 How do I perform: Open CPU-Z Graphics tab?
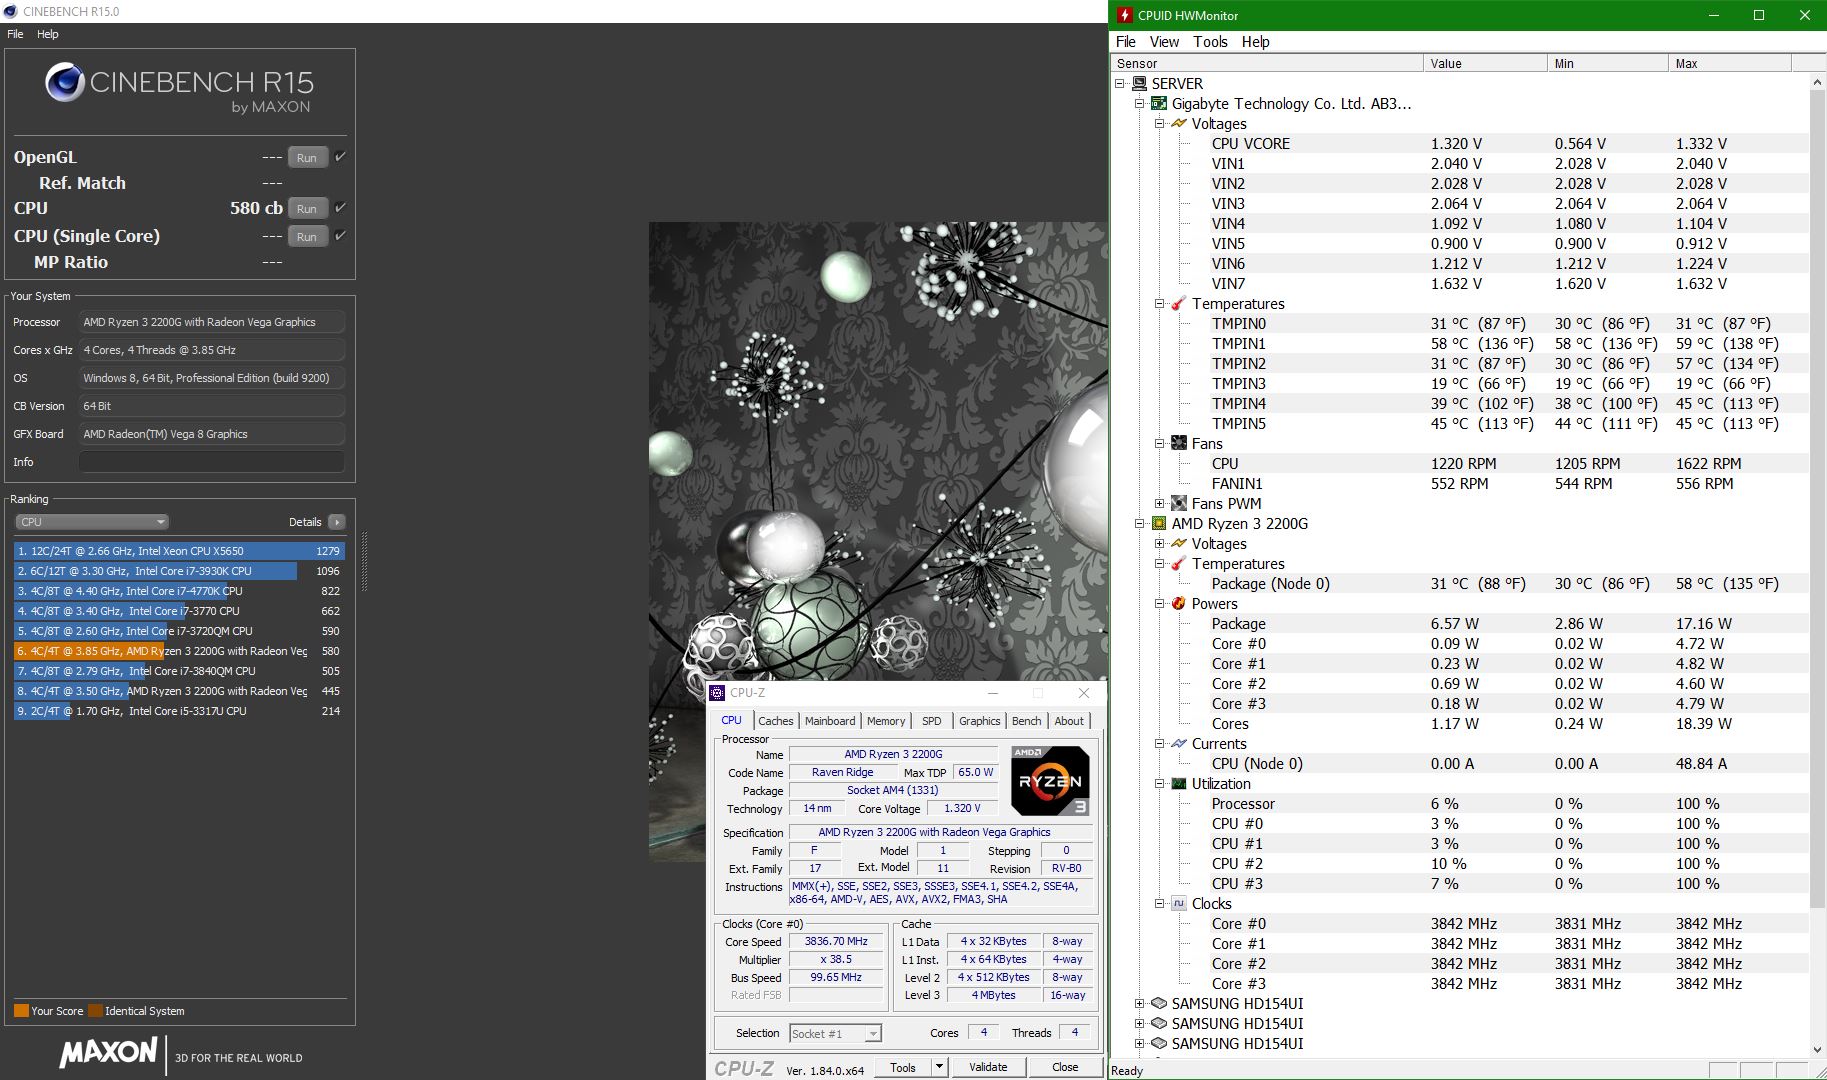point(979,721)
